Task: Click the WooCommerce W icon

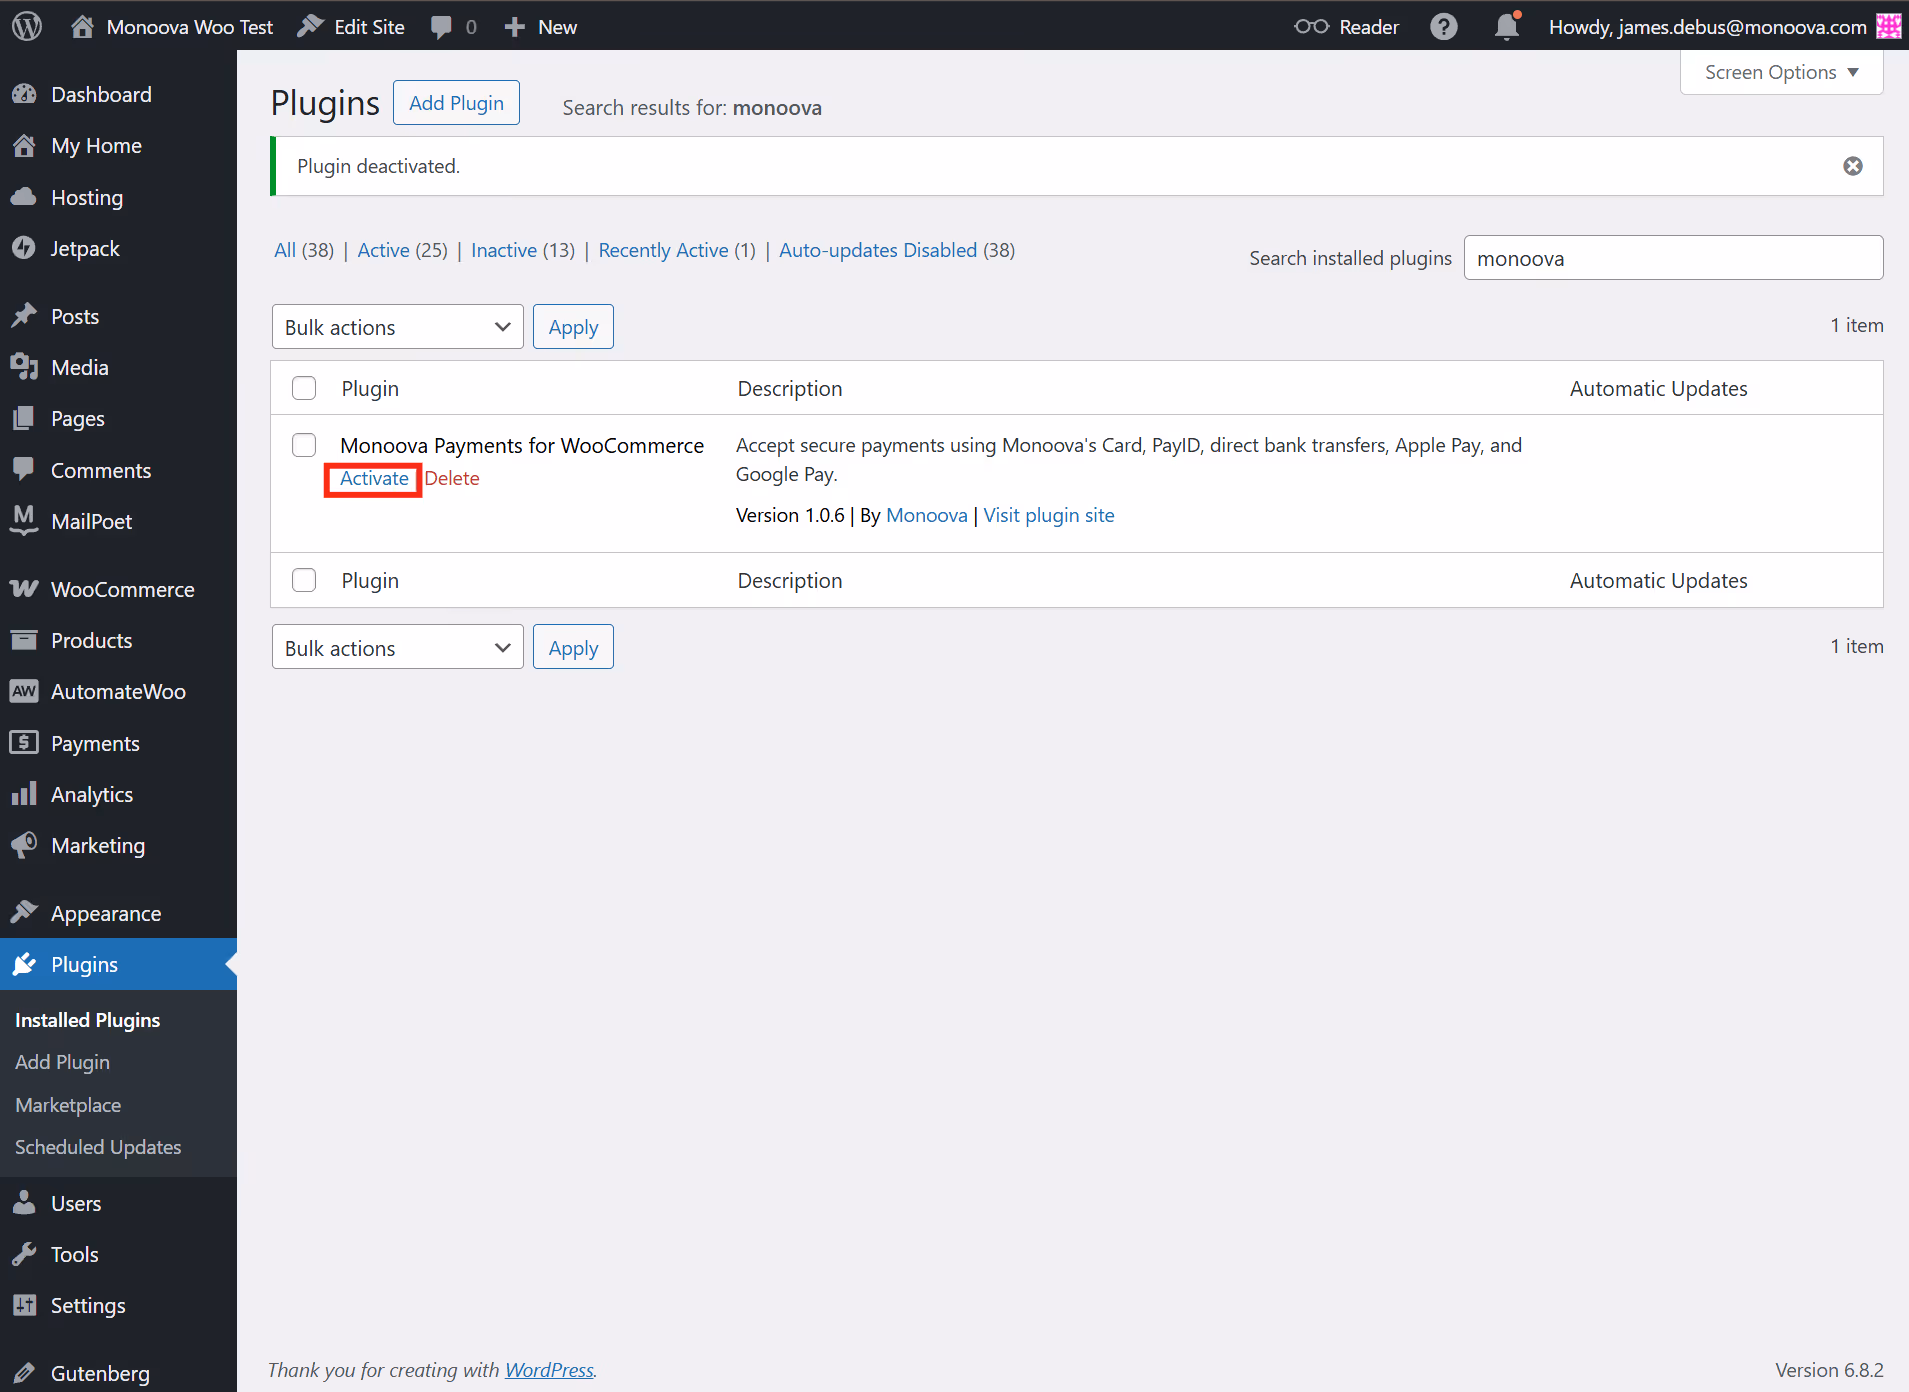Action: click(24, 589)
